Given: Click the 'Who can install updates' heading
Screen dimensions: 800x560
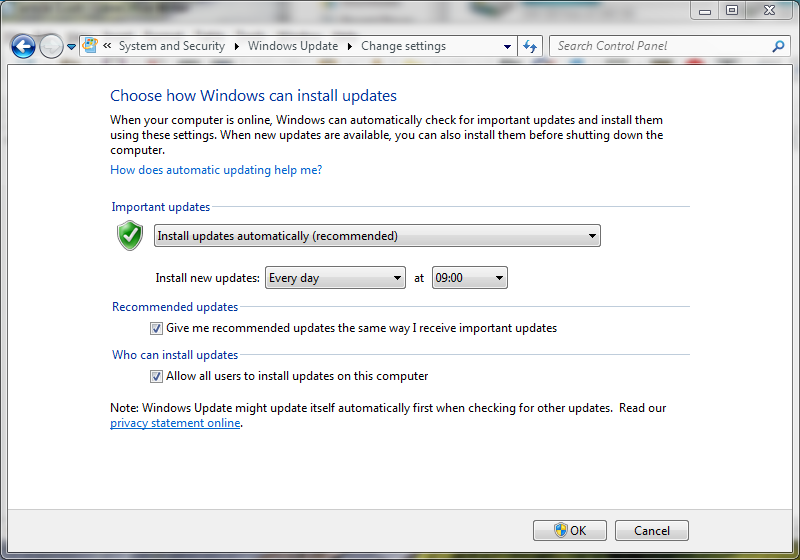Looking at the screenshot, I should [x=175, y=355].
